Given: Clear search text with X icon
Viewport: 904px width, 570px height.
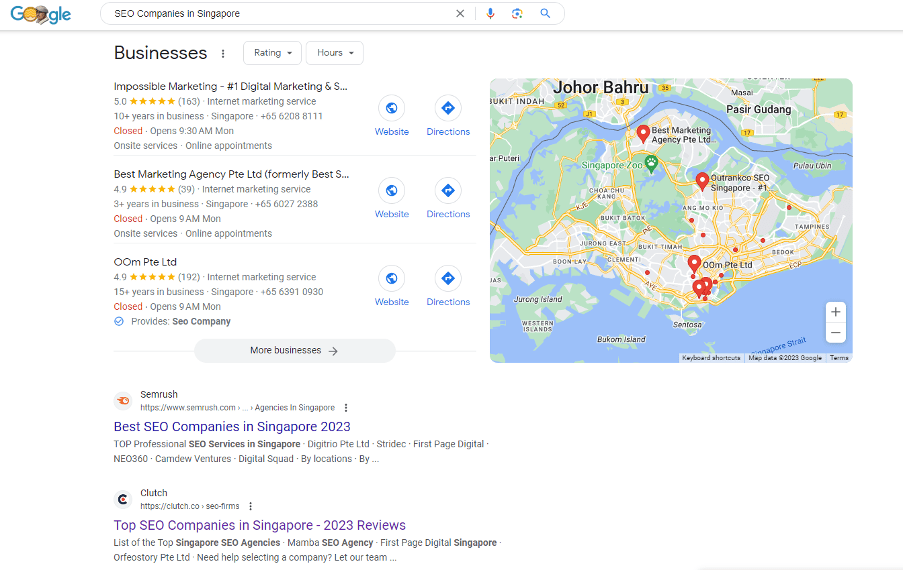Looking at the screenshot, I should (x=460, y=14).
